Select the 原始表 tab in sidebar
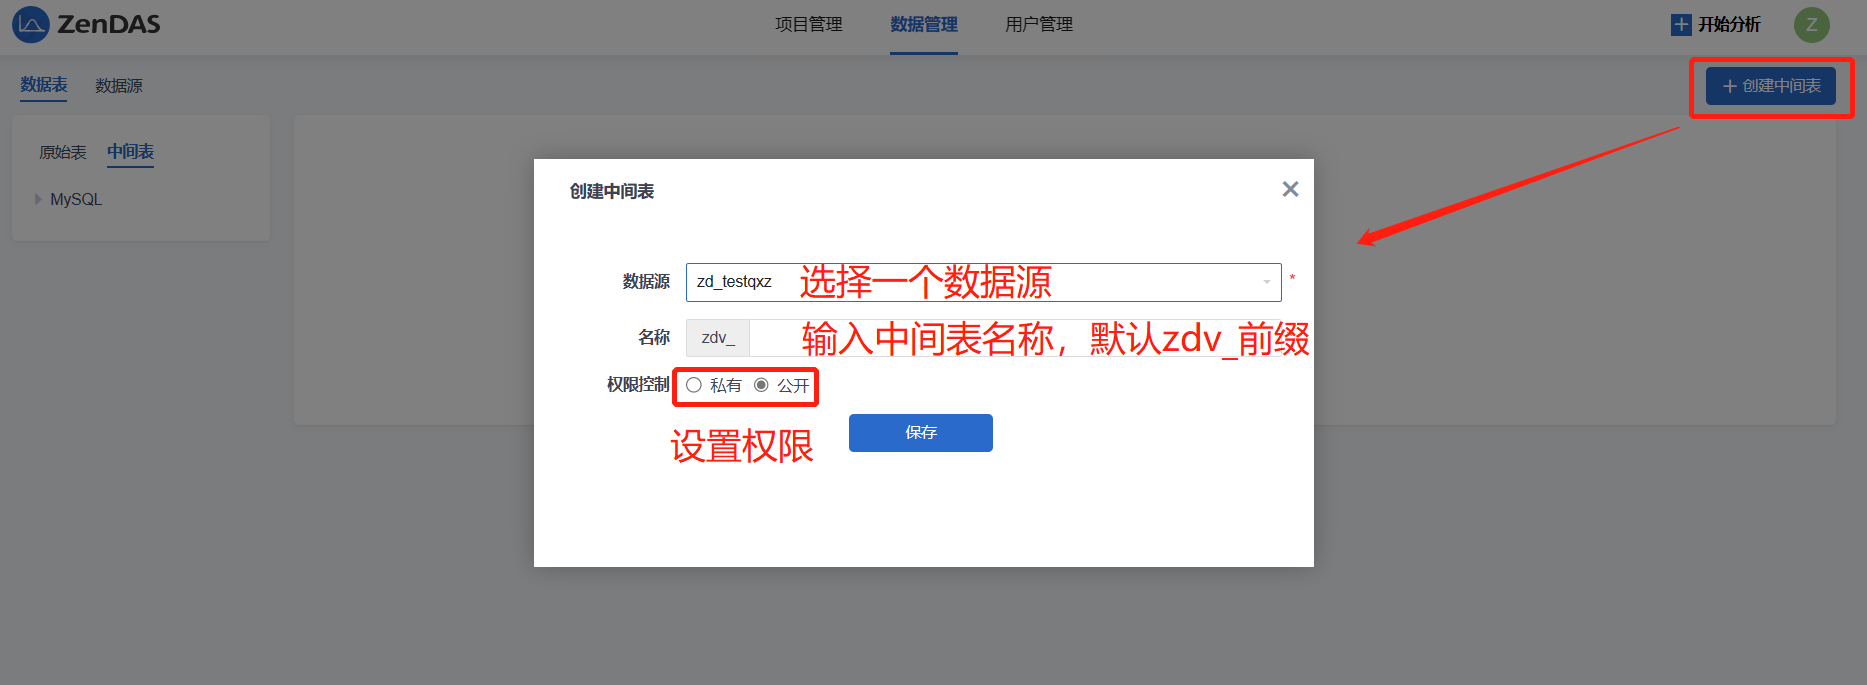The width and height of the screenshot is (1867, 685). click(63, 152)
